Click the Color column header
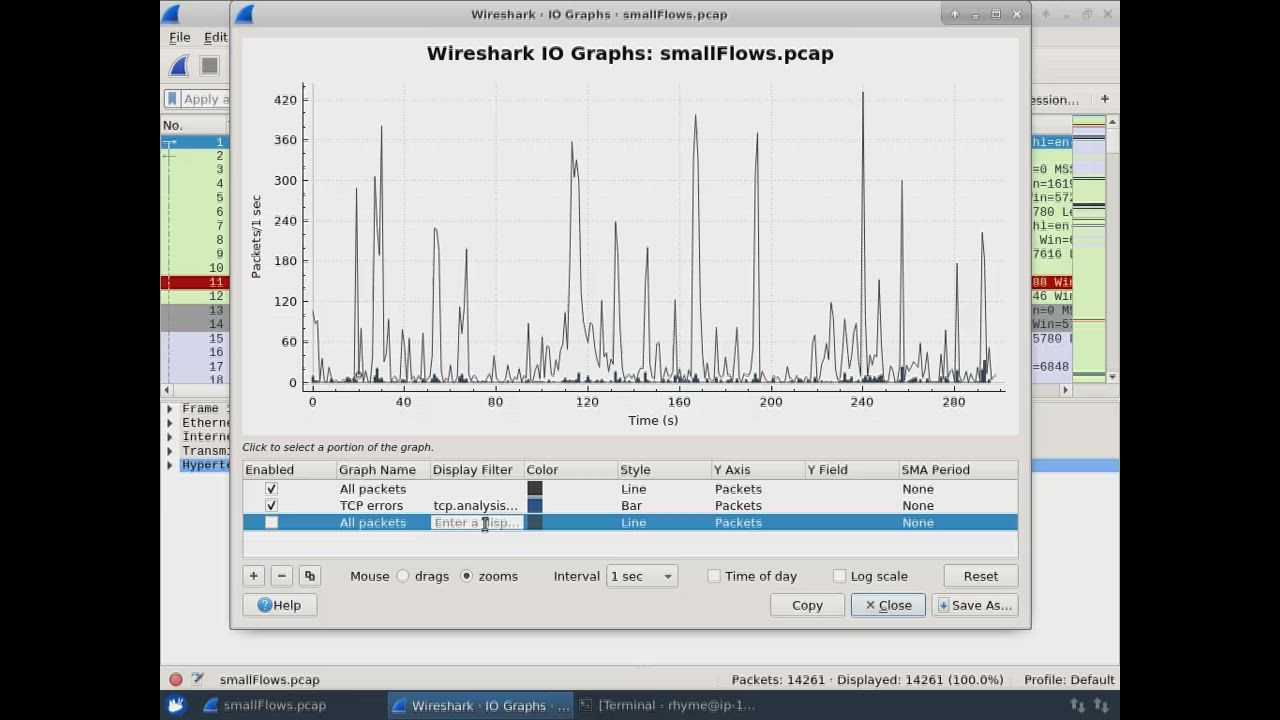Viewport: 1280px width, 720px height. (x=571, y=470)
